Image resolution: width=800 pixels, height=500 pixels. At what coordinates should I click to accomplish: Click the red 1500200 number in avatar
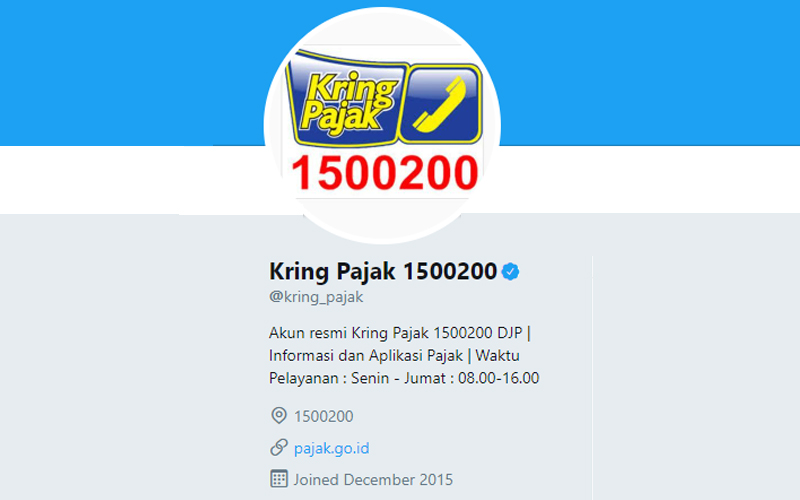(385, 173)
